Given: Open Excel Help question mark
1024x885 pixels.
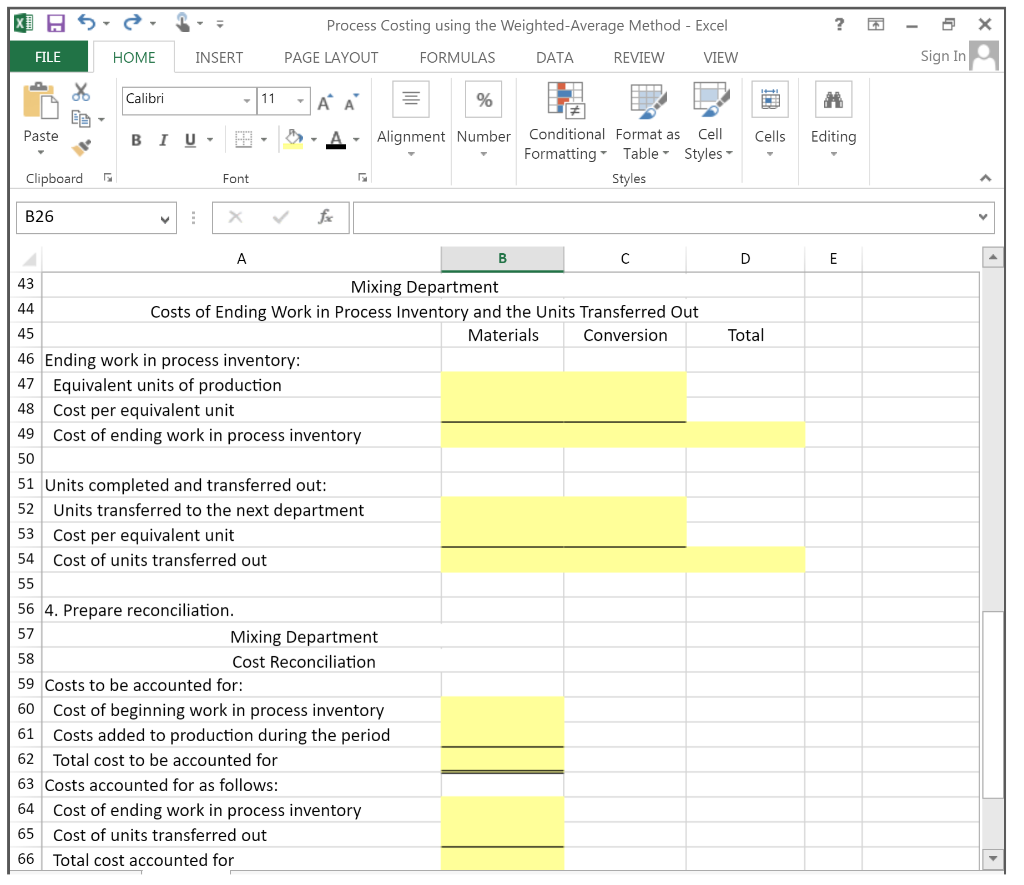Looking at the screenshot, I should [839, 25].
